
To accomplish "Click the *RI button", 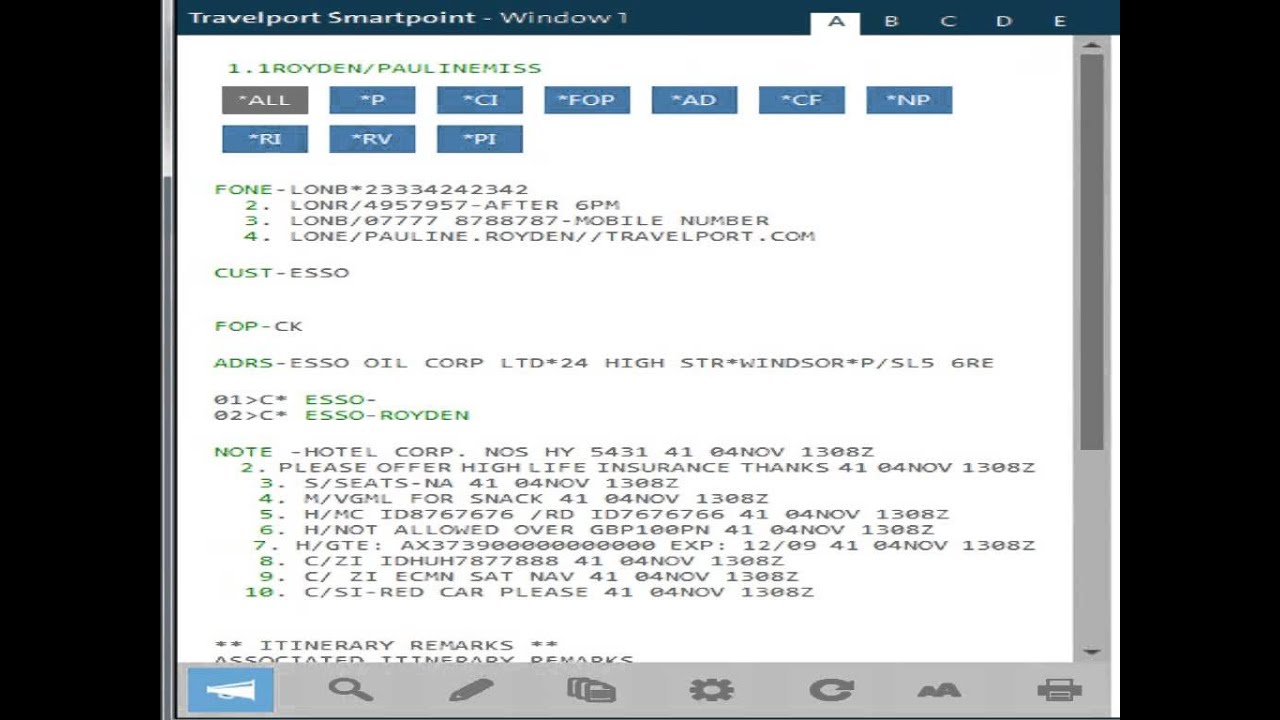I will (x=265, y=139).
